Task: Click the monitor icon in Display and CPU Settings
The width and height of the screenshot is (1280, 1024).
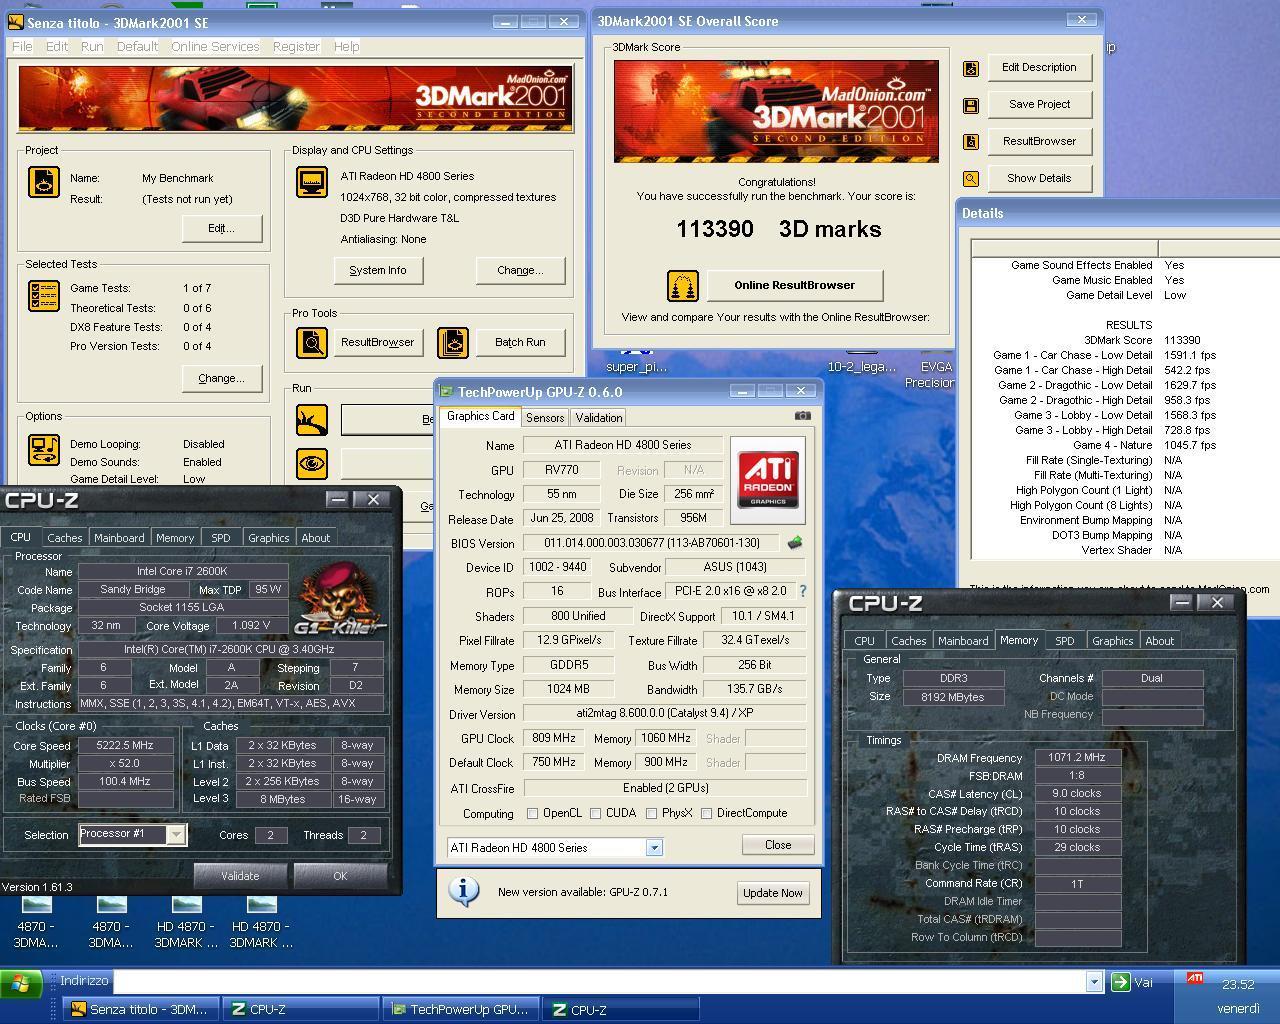Action: click(x=312, y=182)
